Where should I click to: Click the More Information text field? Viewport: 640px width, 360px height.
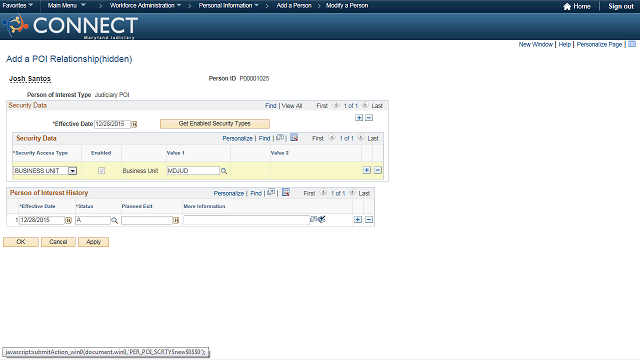pos(246,220)
